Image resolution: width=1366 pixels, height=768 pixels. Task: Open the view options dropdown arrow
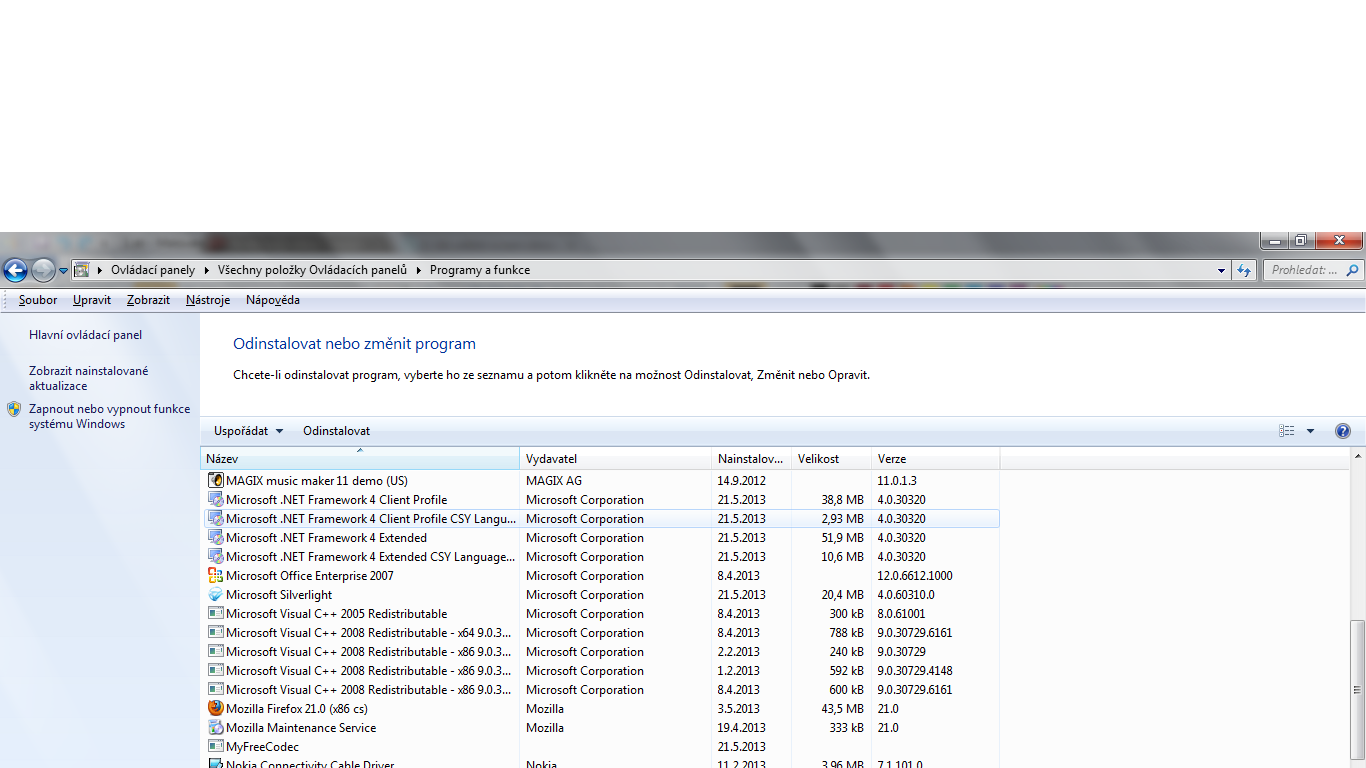click(1310, 431)
